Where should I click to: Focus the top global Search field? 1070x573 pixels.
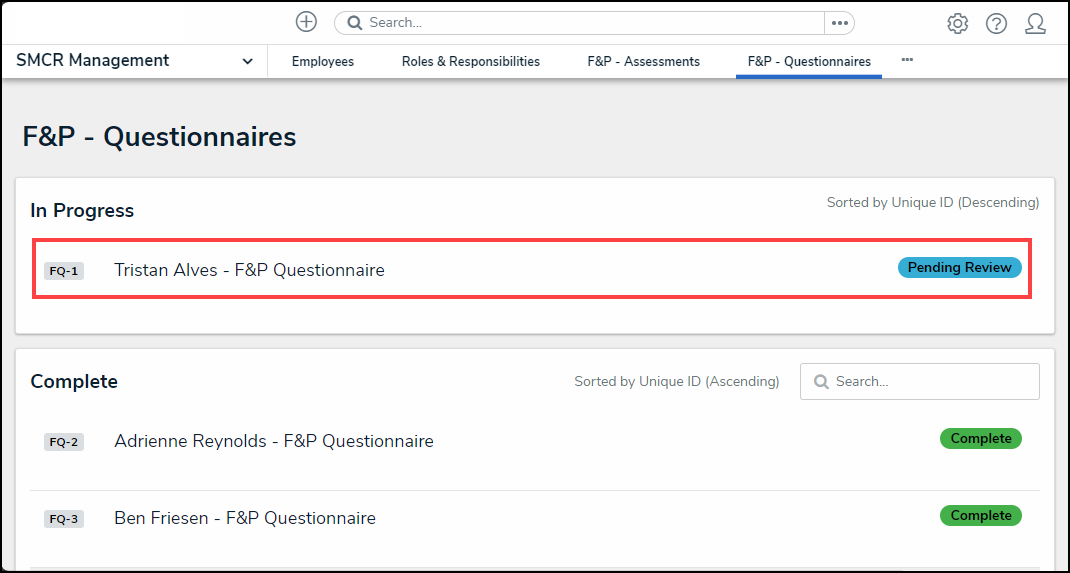(x=590, y=23)
